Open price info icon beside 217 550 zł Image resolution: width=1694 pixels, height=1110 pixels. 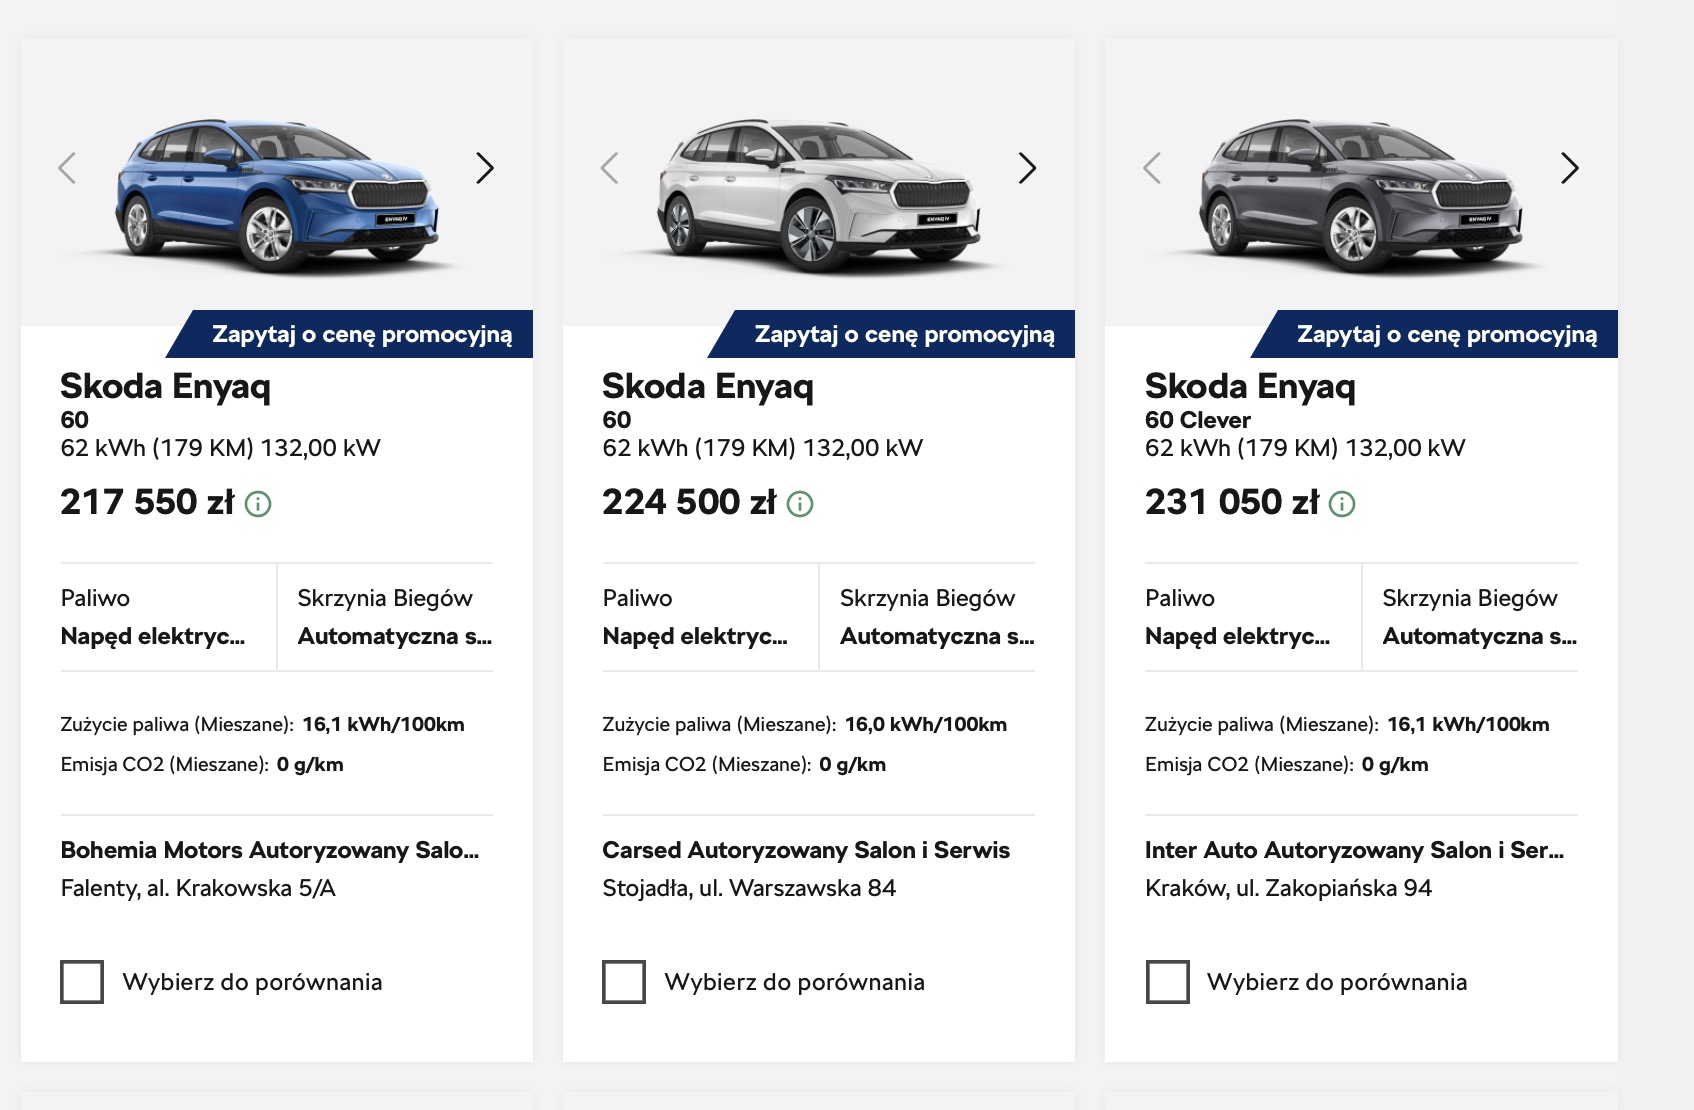[x=258, y=504]
